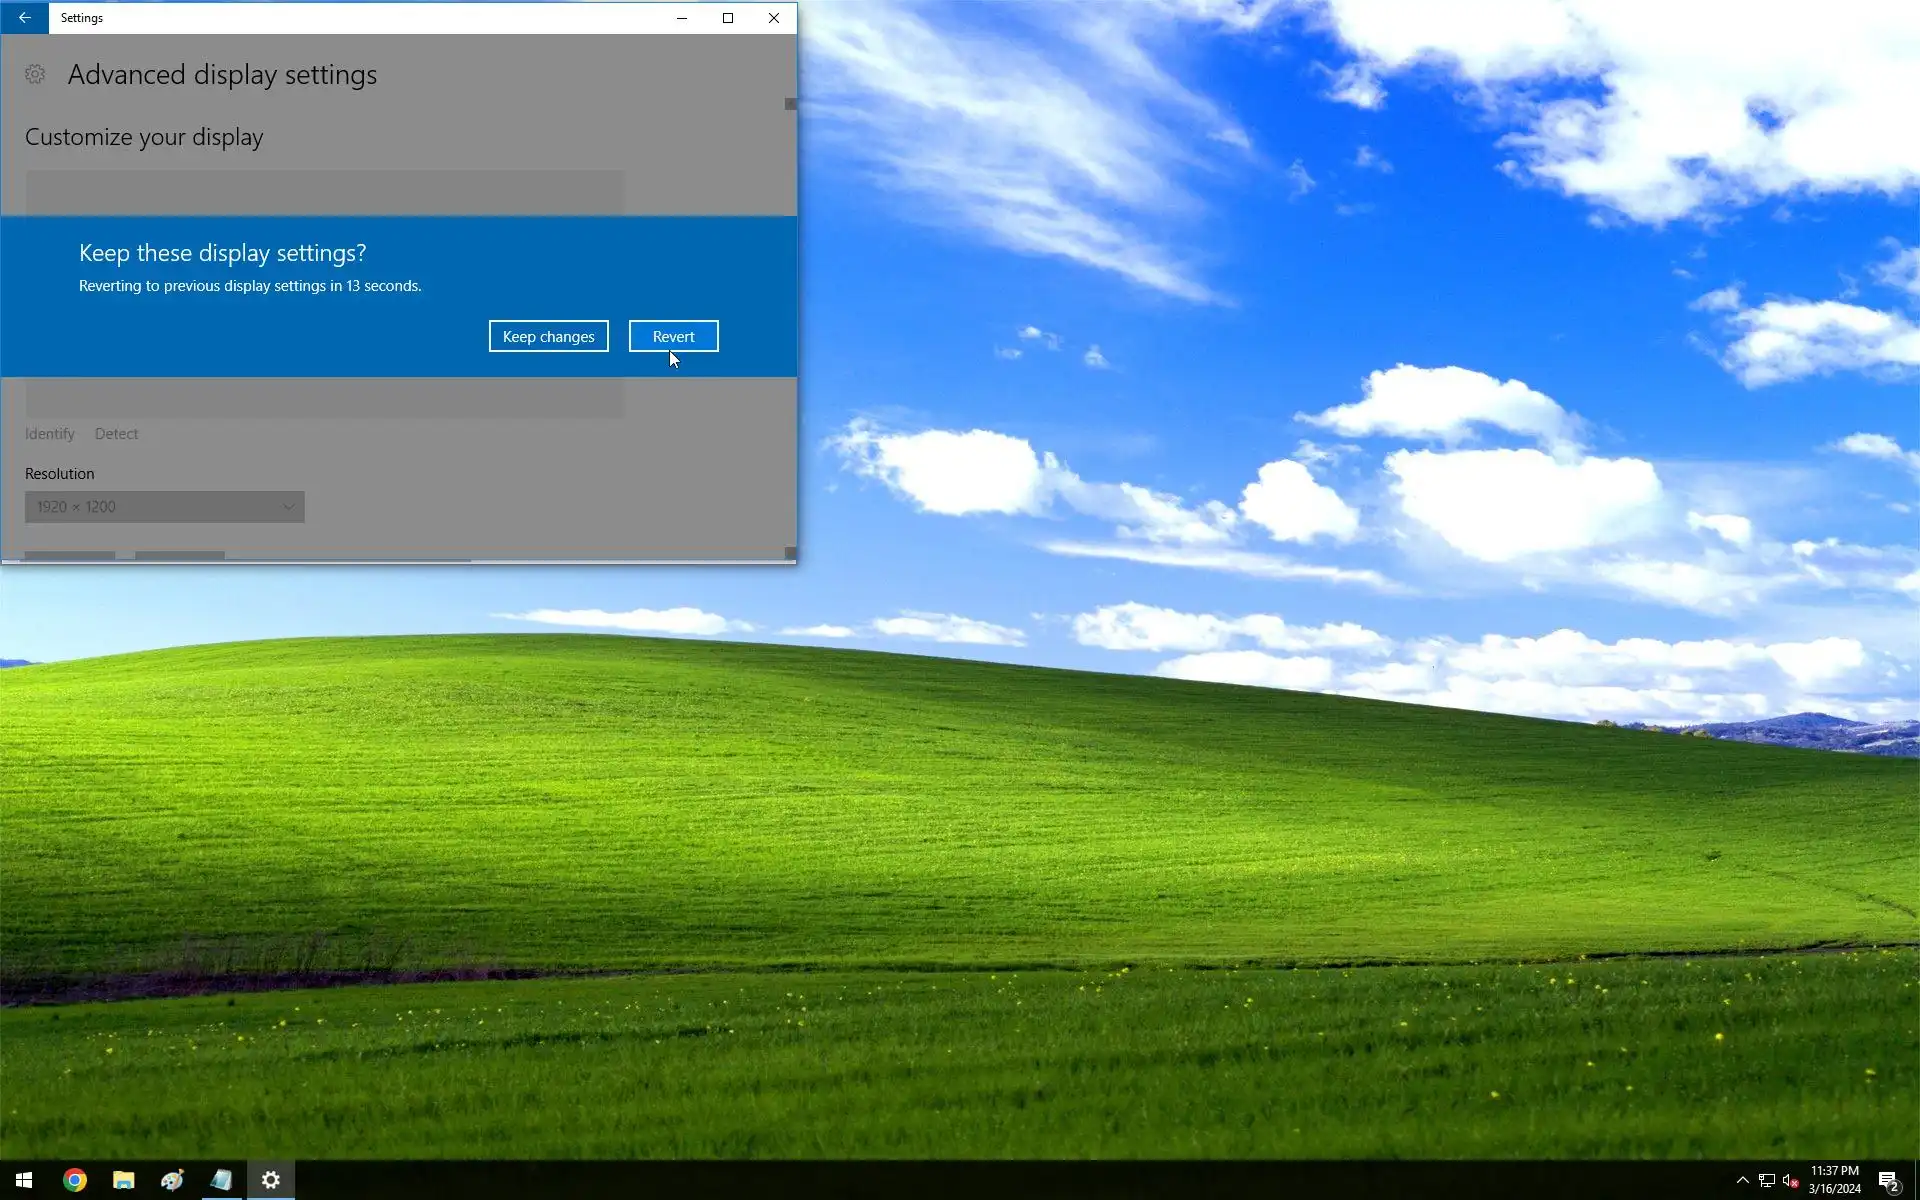1920x1200 pixels.
Task: Click the Settings scrollbar down arrow
Action: coord(790,553)
